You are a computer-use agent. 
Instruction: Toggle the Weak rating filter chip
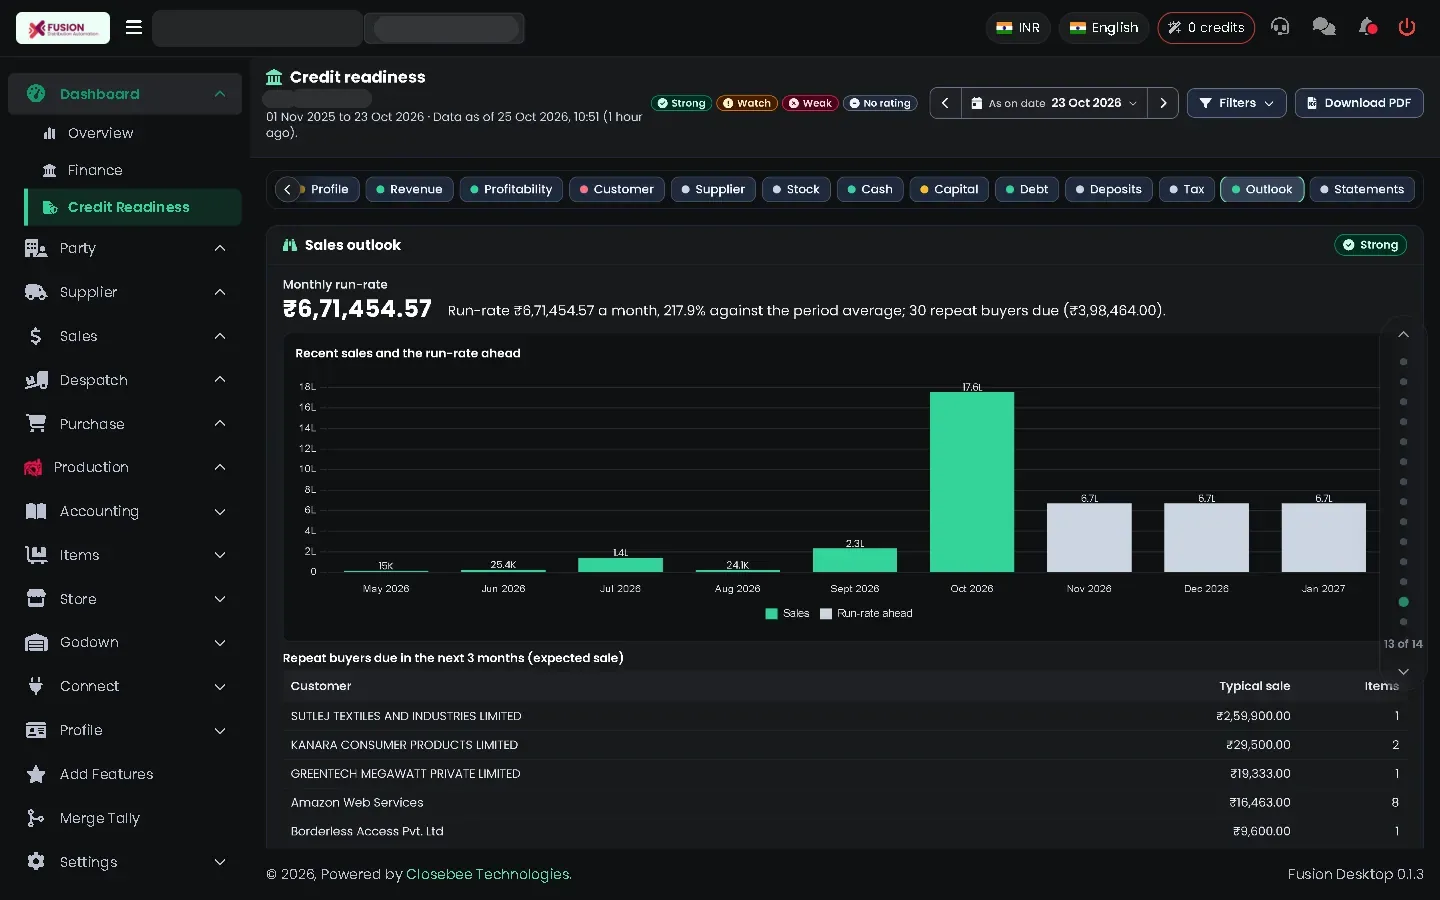tap(810, 103)
